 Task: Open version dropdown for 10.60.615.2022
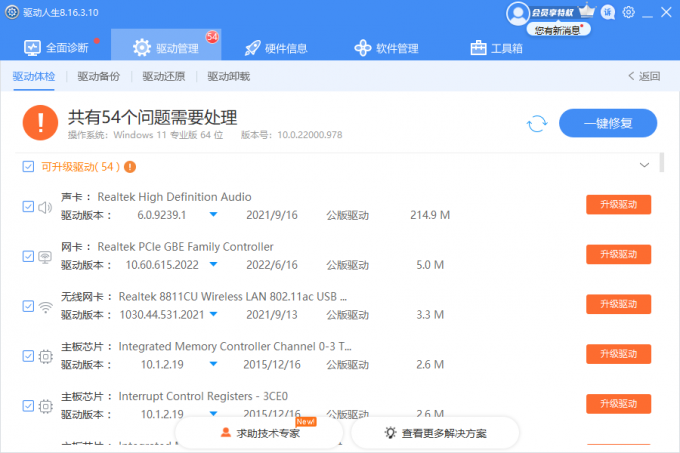tap(213, 264)
